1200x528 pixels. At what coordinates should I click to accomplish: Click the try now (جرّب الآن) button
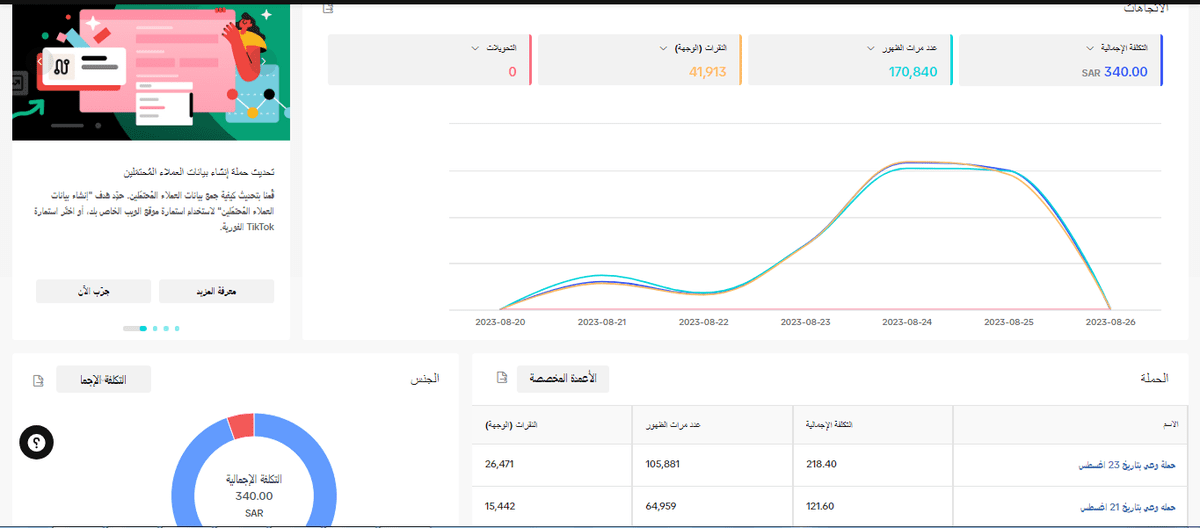tap(93, 291)
